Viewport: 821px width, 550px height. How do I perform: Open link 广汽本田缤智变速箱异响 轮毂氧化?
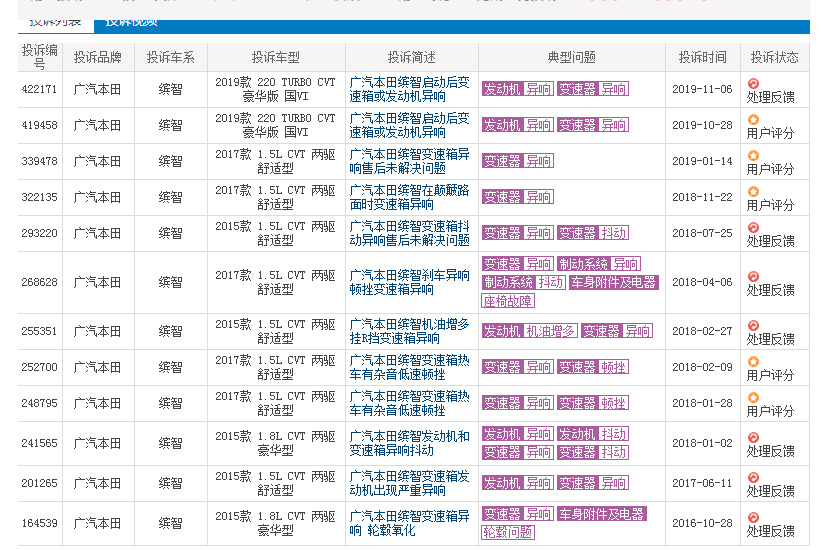coord(409,523)
